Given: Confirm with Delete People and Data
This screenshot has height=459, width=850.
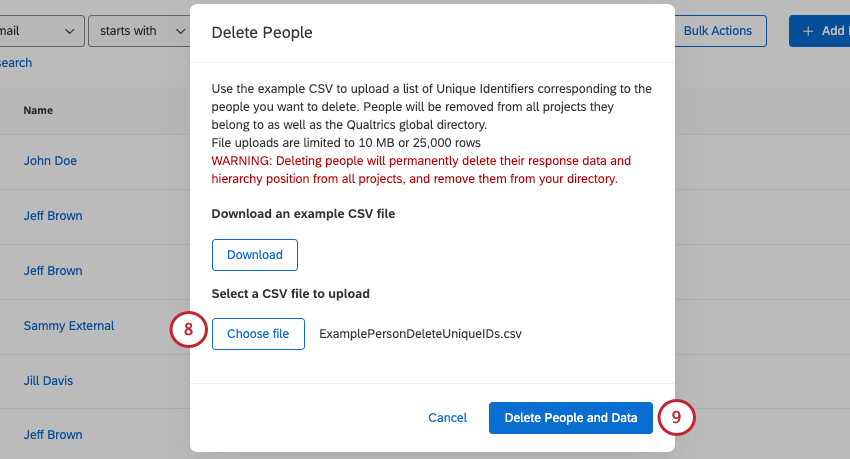Looking at the screenshot, I should (x=570, y=418).
